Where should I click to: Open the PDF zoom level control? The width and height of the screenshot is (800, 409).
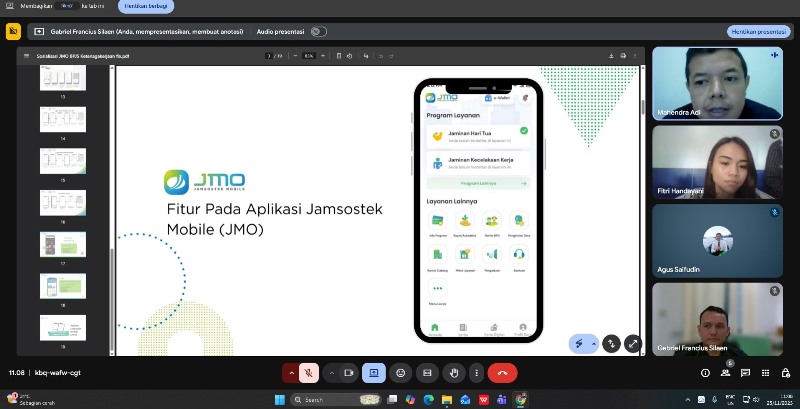(x=309, y=55)
